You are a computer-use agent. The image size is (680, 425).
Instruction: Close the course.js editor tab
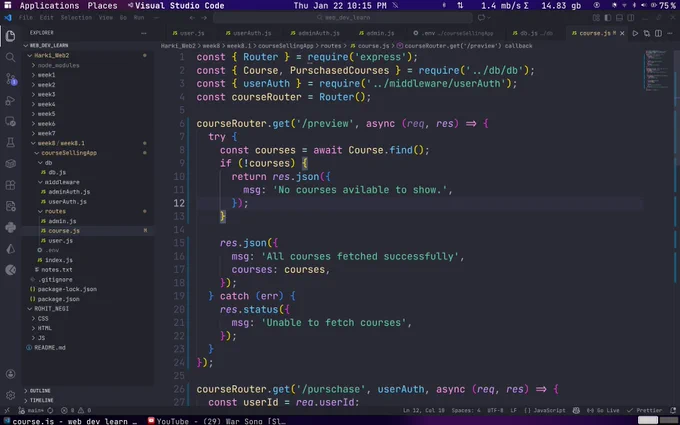(622, 33)
